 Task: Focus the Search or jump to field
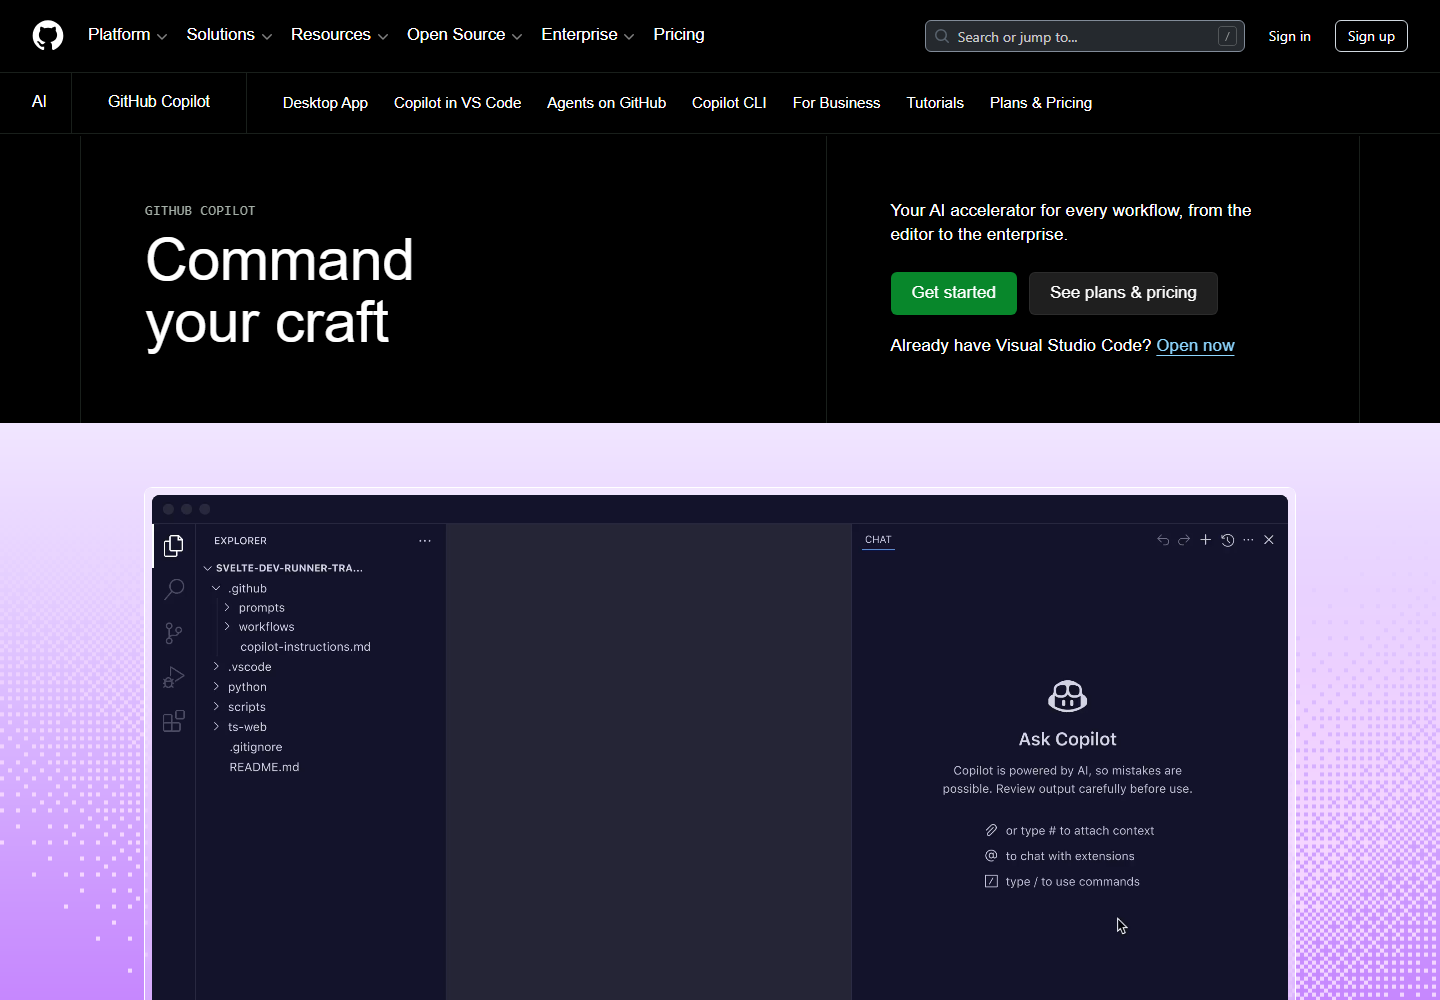[x=1085, y=36]
